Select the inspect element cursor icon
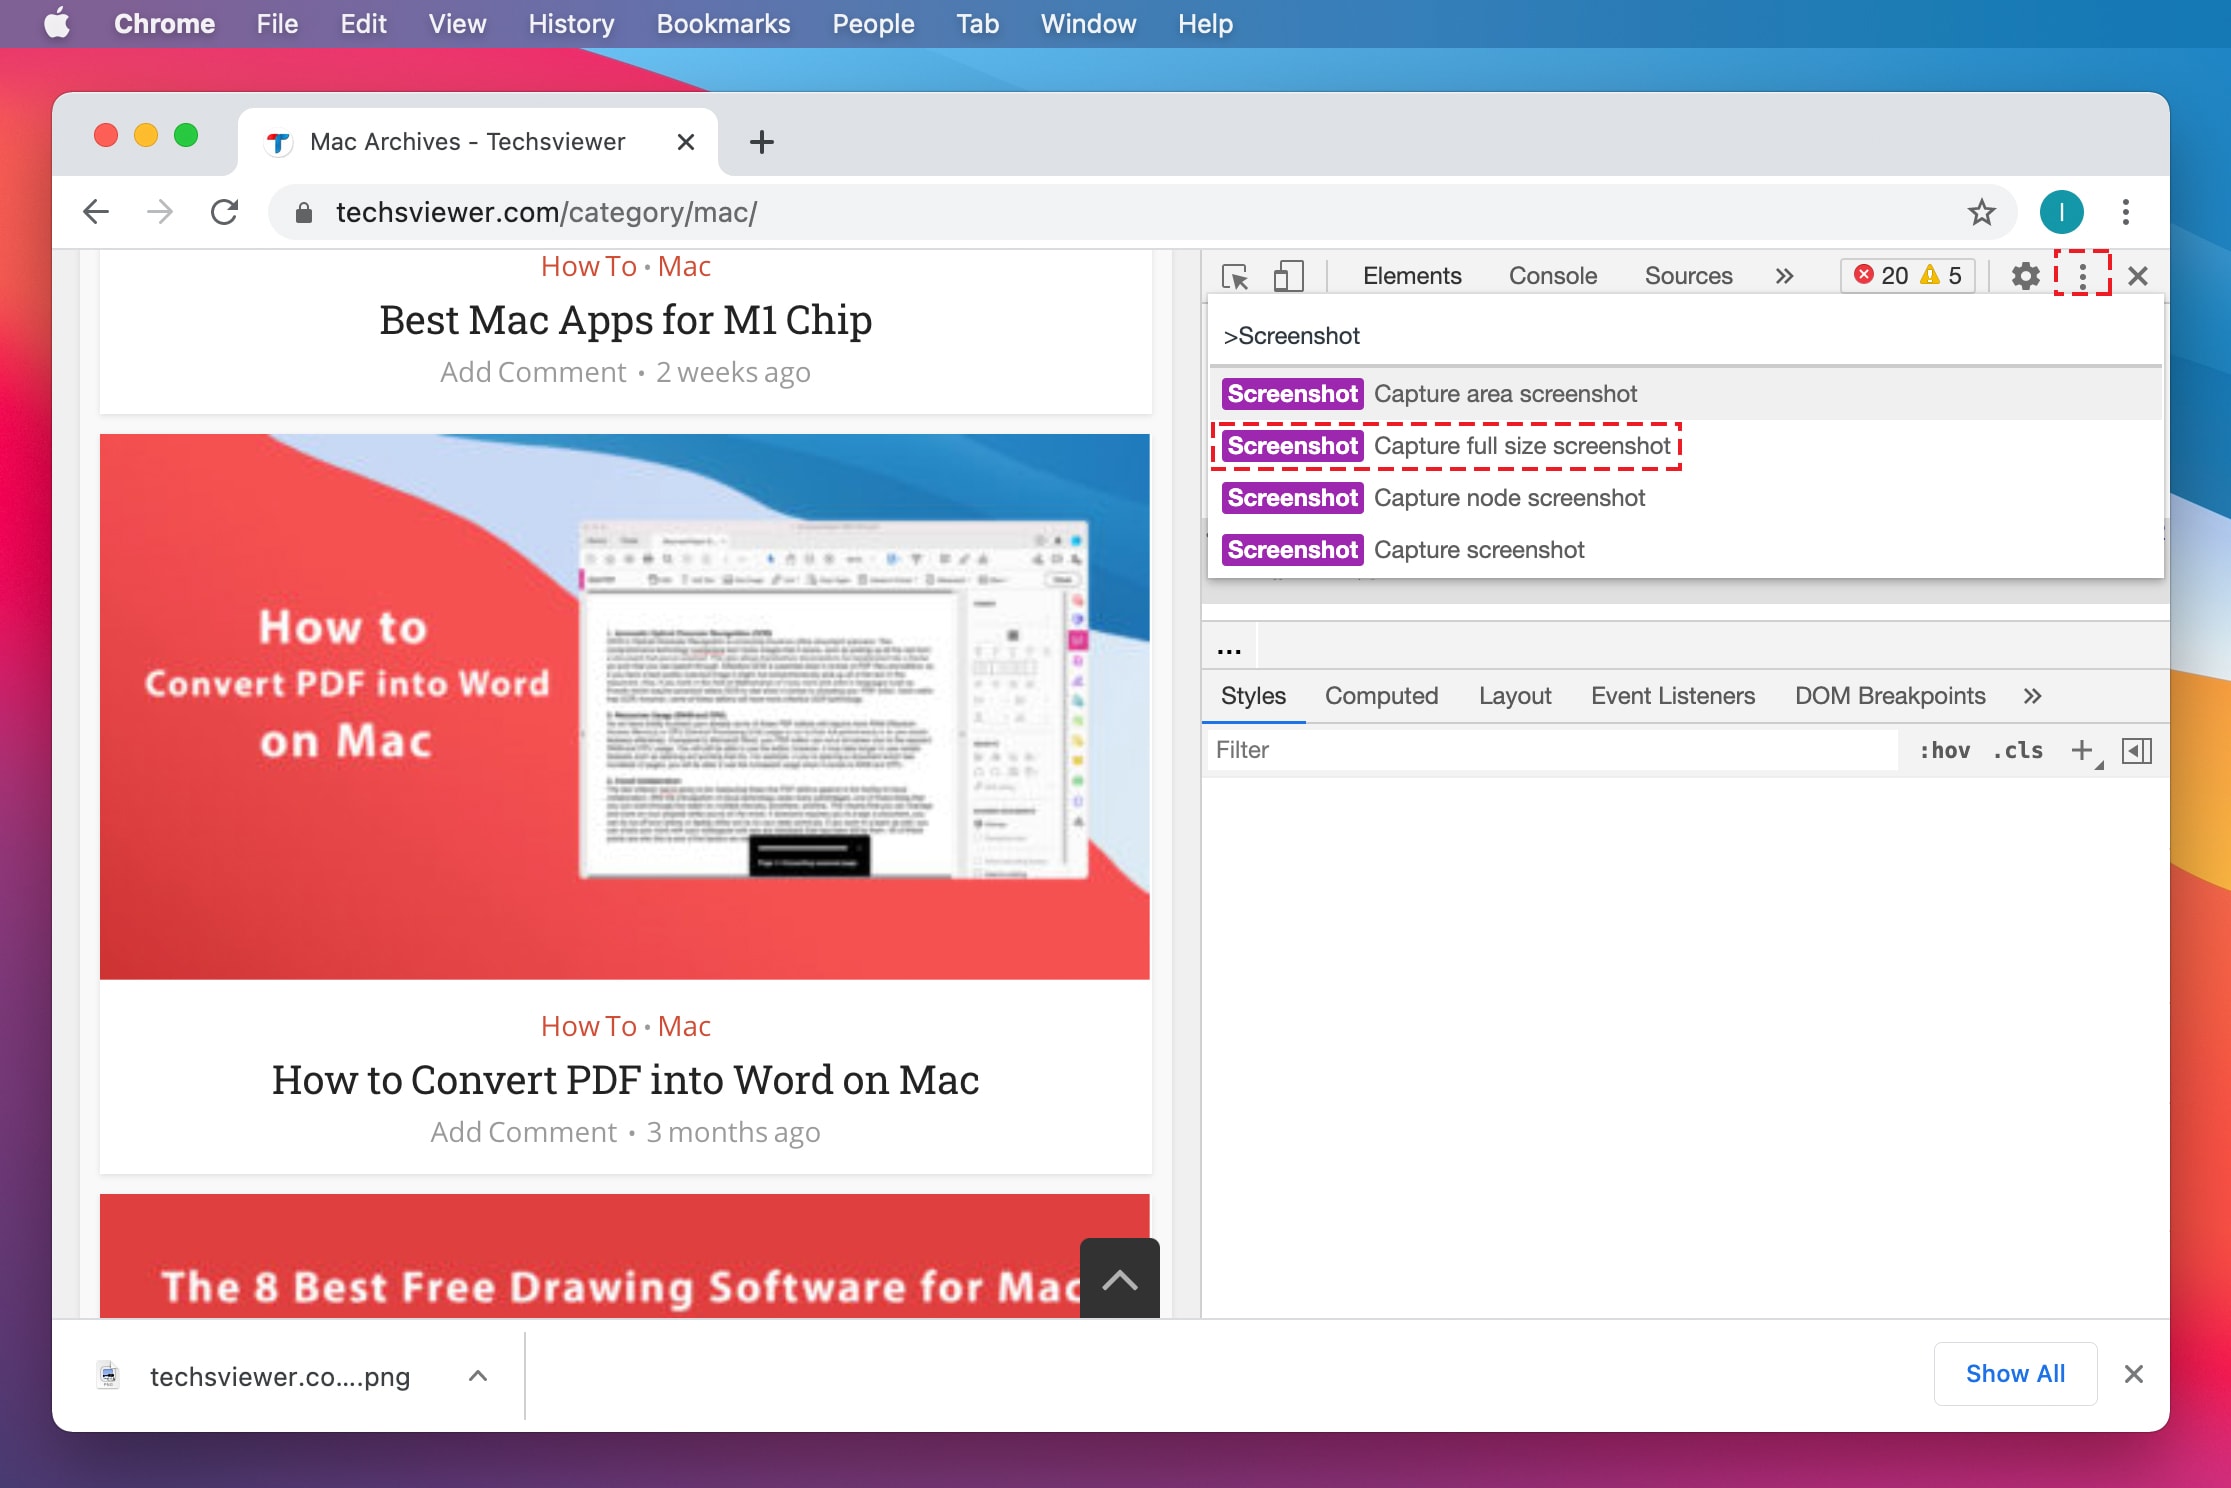2231x1488 pixels. coord(1237,276)
